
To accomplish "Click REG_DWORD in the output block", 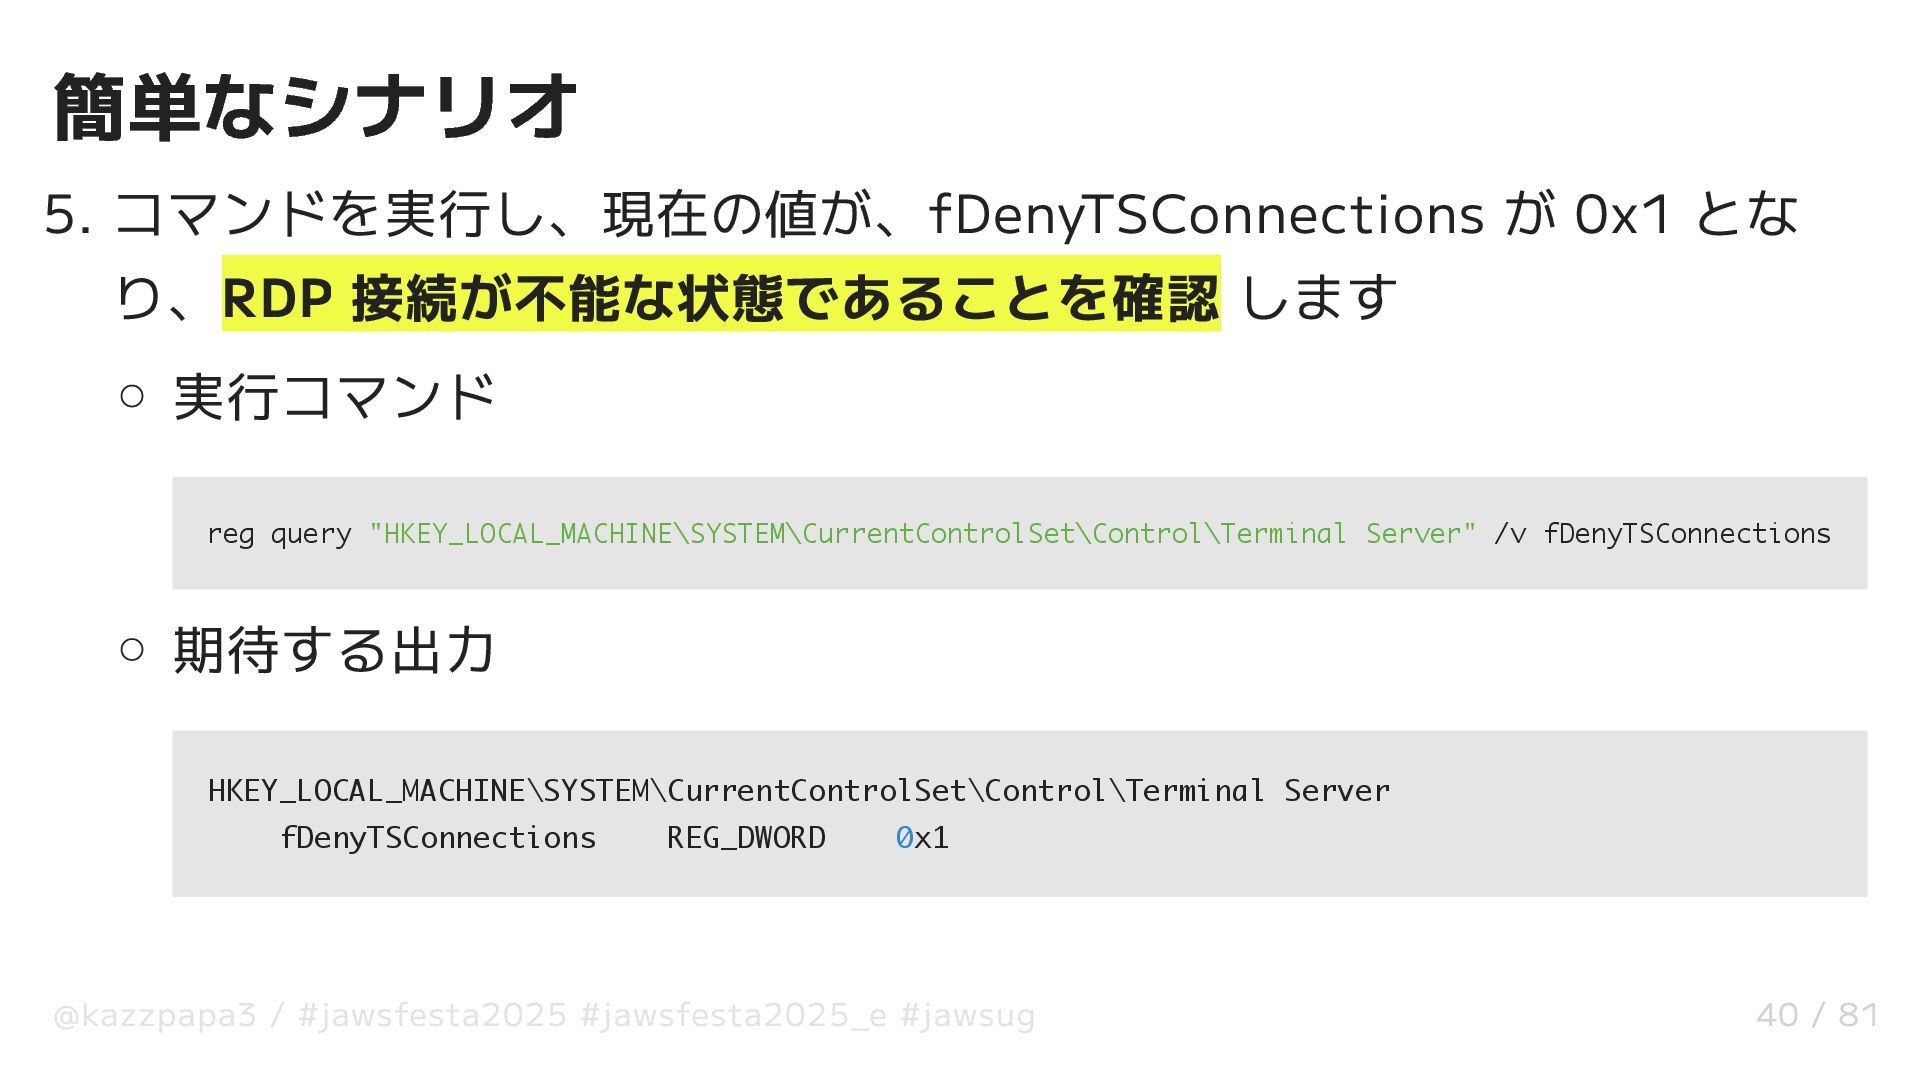I will (746, 838).
